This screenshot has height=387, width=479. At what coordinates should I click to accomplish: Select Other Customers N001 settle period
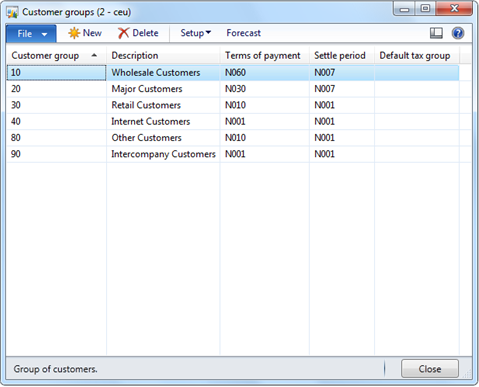tap(342, 138)
